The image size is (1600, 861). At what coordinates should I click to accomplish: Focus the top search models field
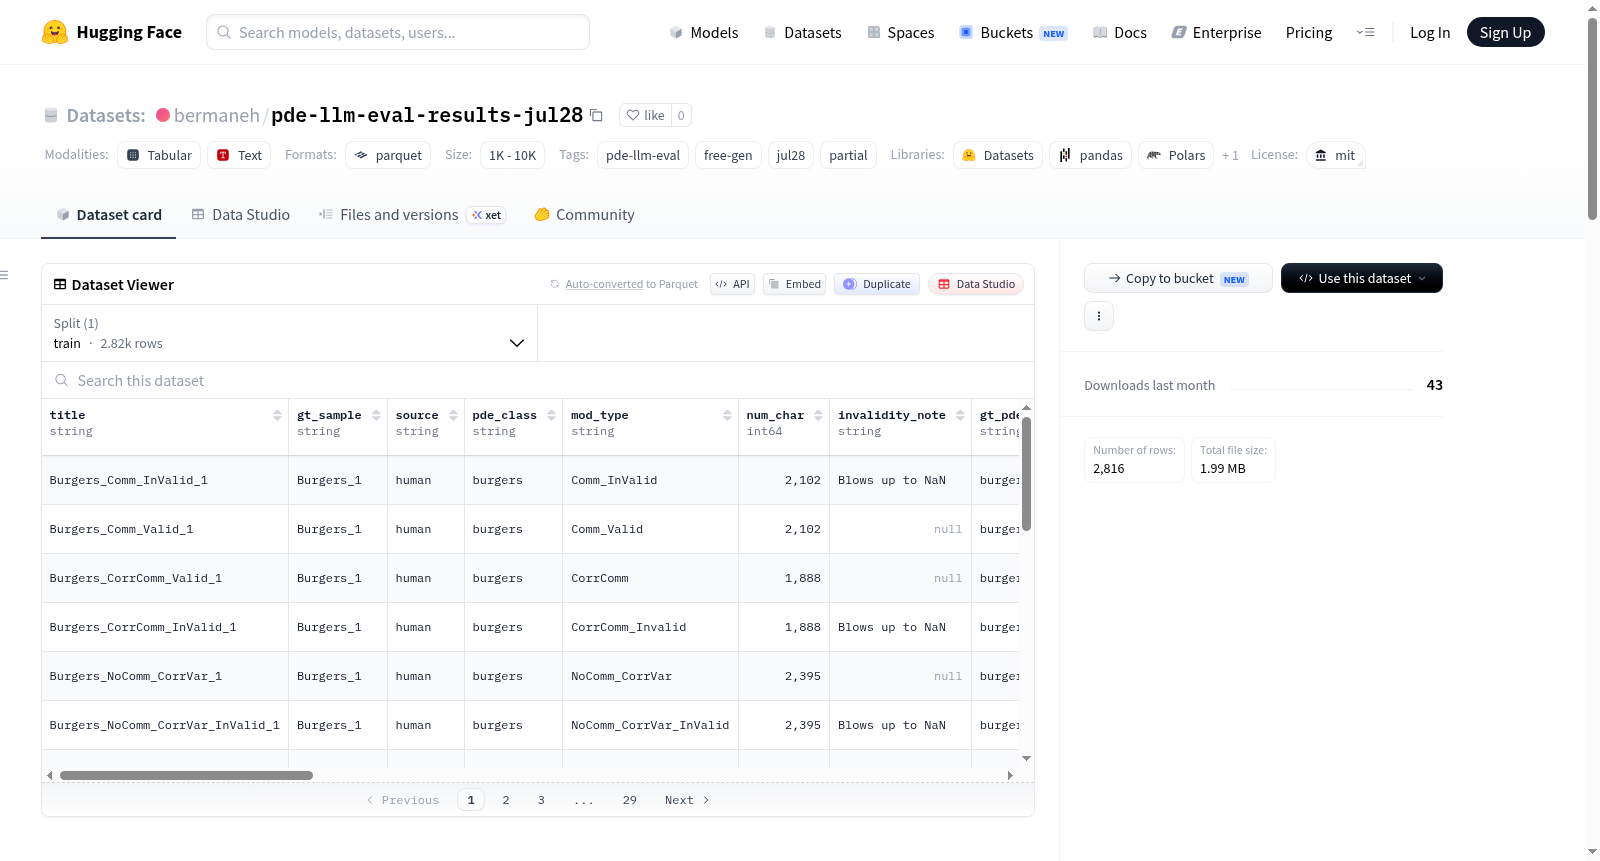398,32
